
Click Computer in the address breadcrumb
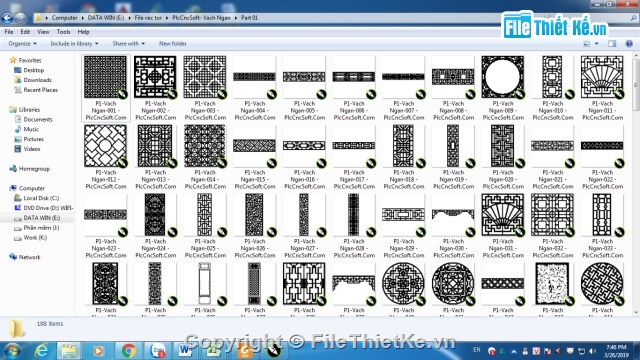64,18
